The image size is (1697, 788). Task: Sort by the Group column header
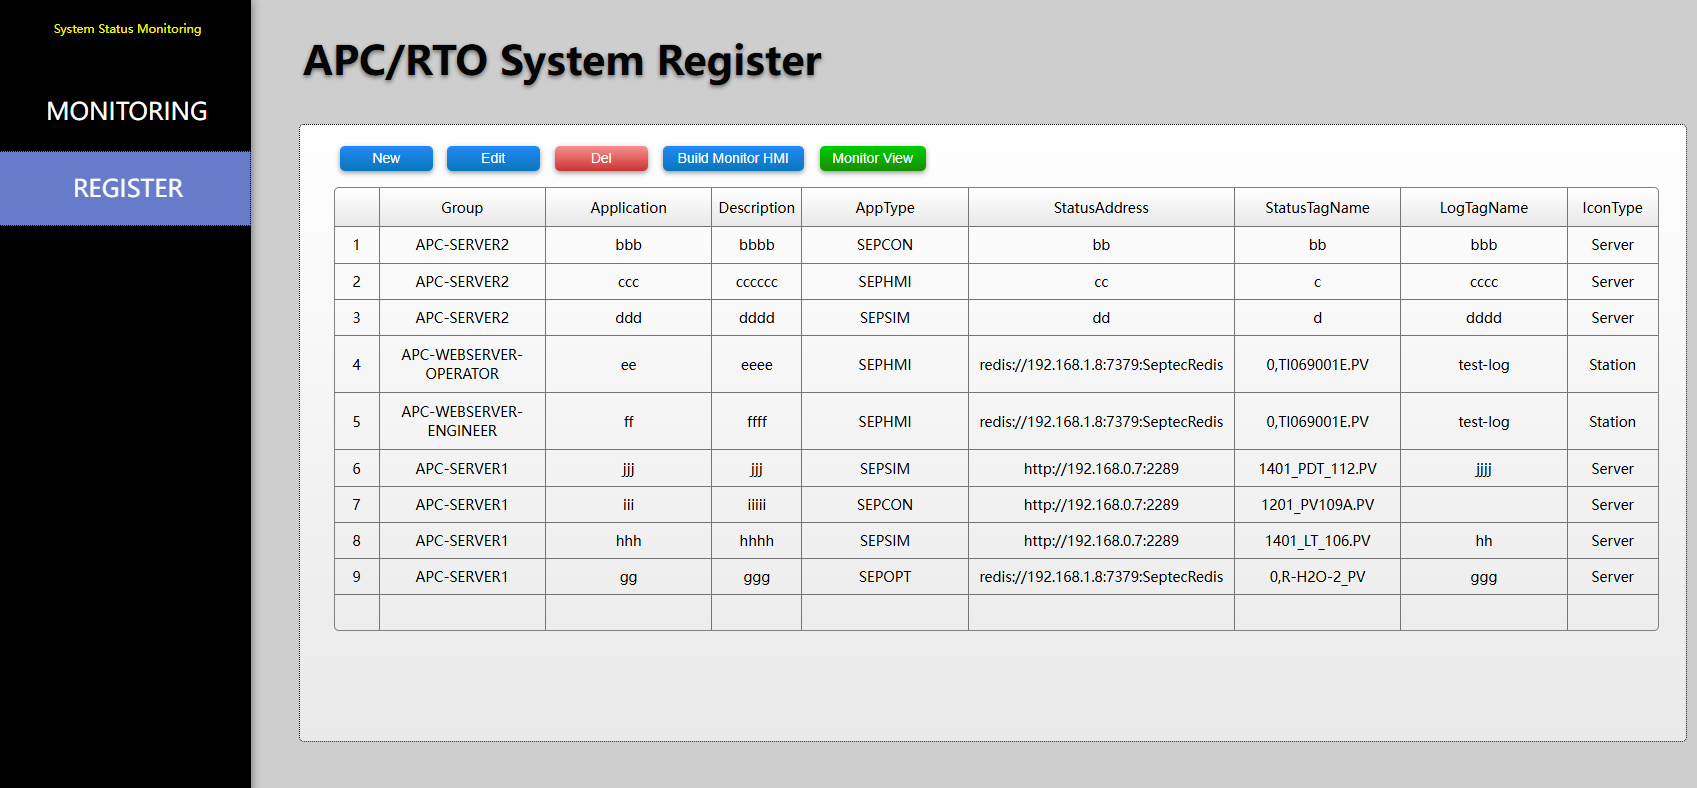click(462, 208)
